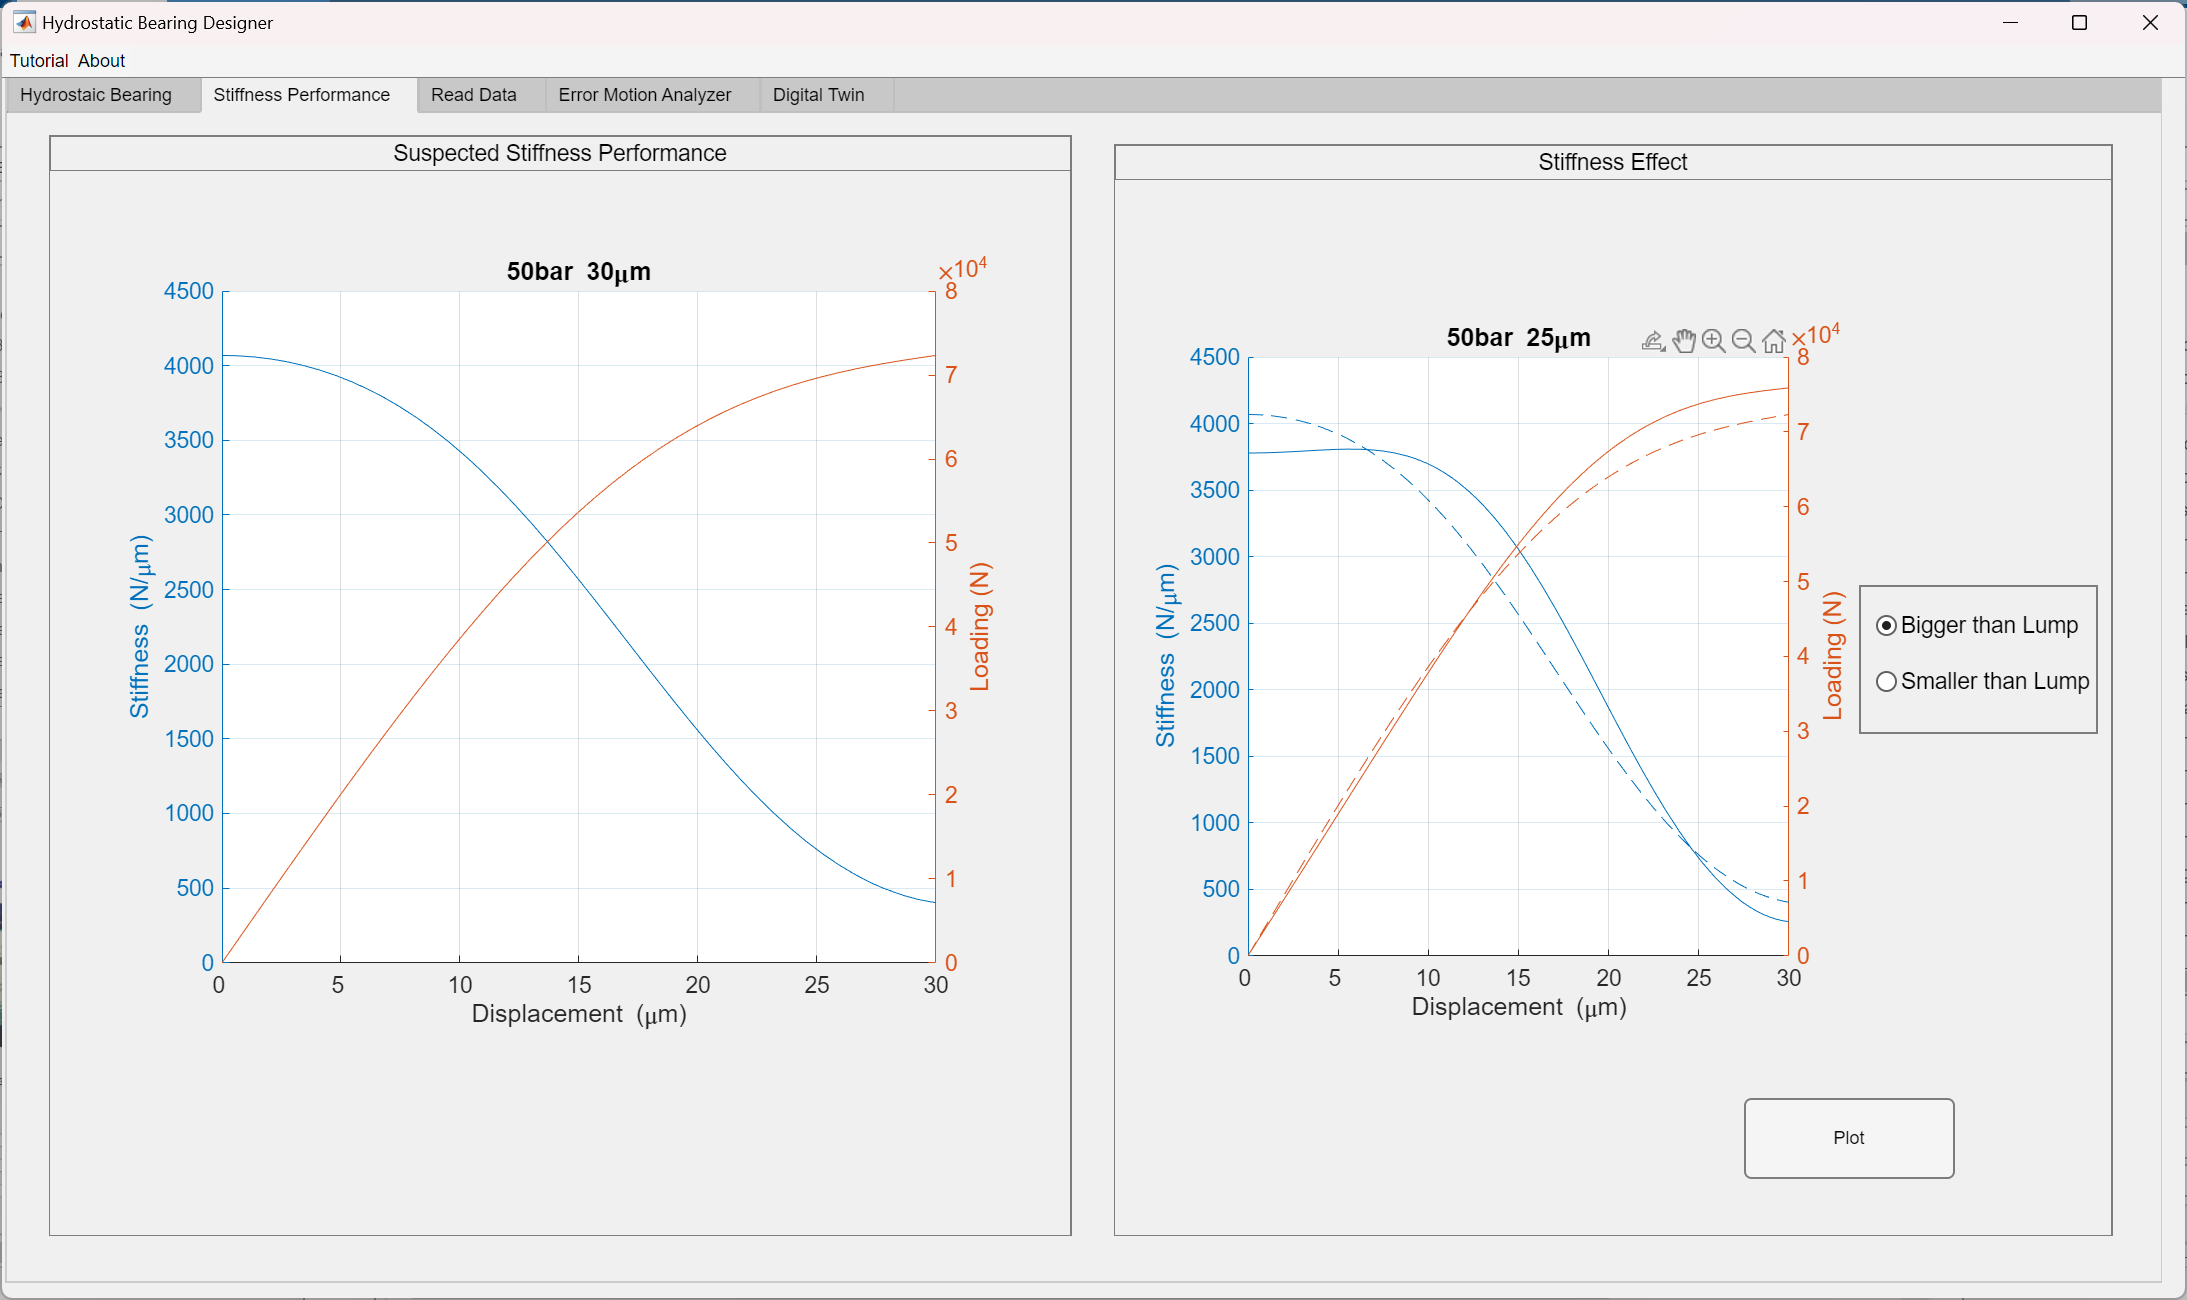Restore default view with the home icon
The image size is (2187, 1300).
[1773, 340]
